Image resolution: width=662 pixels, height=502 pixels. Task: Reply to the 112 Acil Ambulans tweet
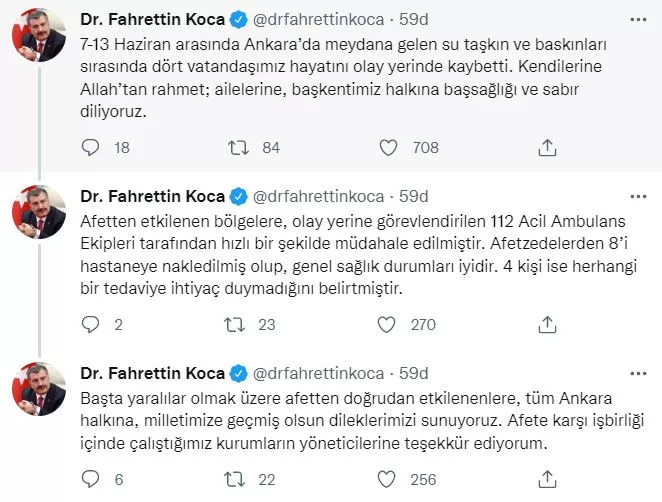pos(91,324)
